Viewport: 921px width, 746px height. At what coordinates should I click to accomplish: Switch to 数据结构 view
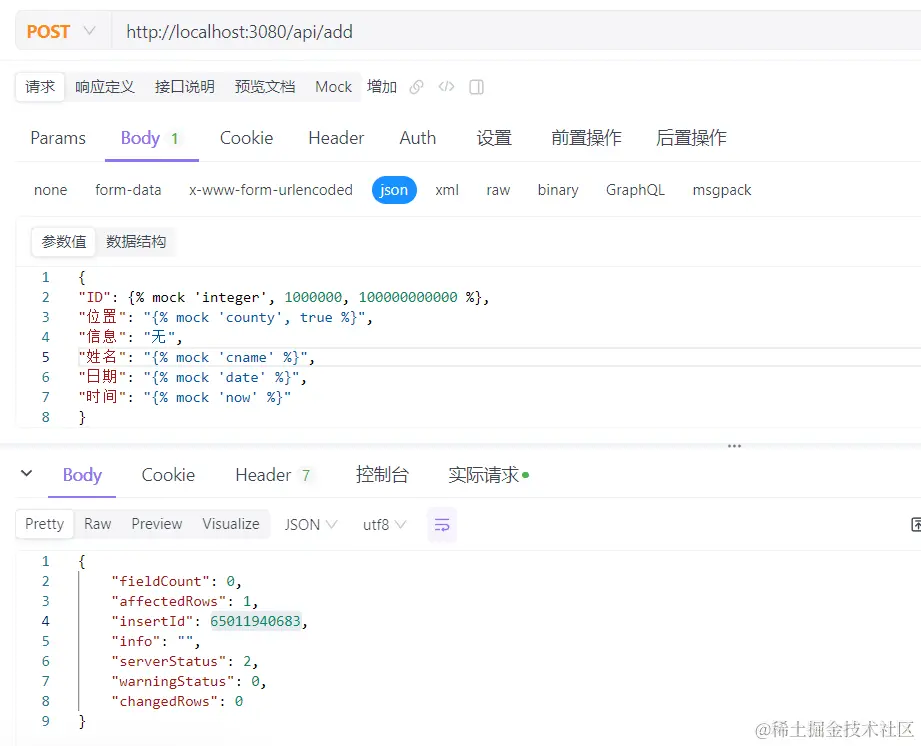pyautogui.click(x=136, y=242)
